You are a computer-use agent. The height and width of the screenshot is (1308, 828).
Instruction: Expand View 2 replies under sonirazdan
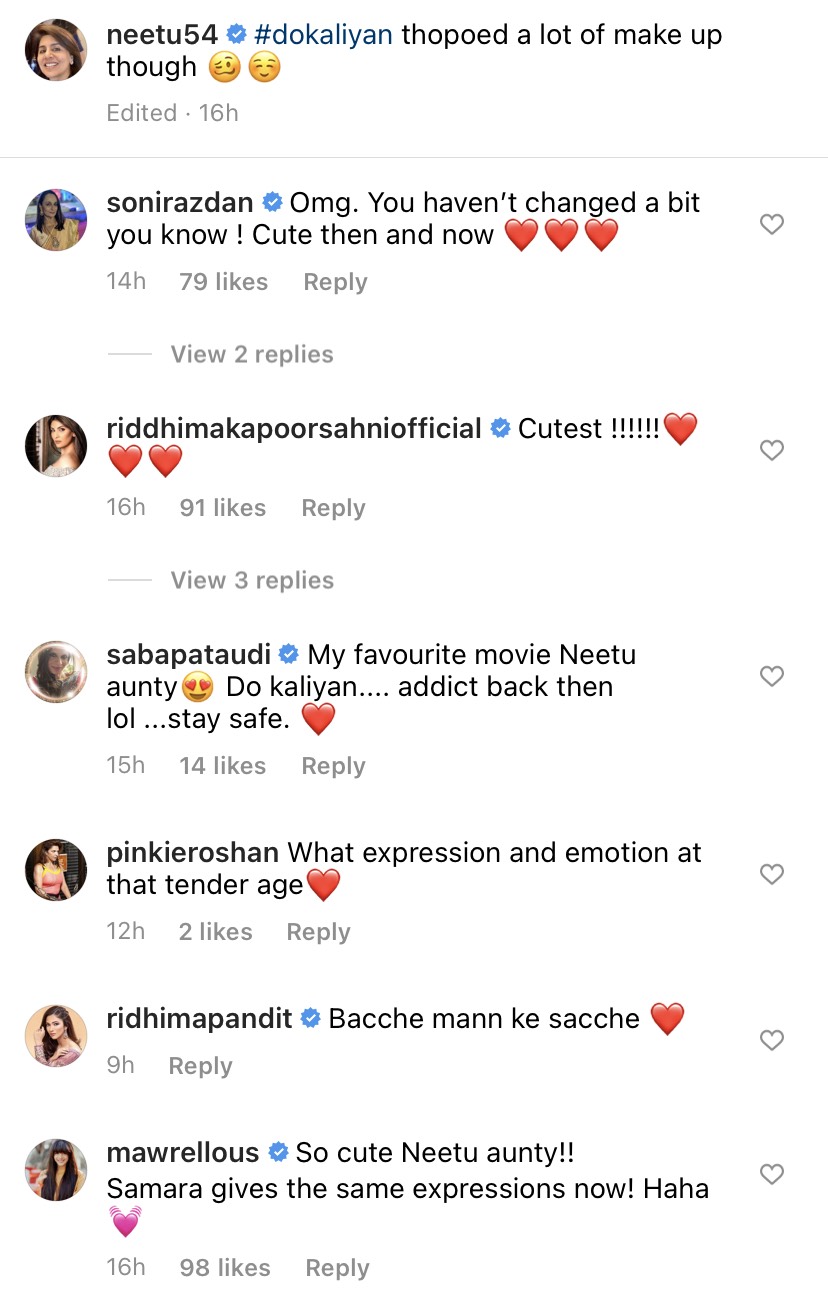coord(251,354)
